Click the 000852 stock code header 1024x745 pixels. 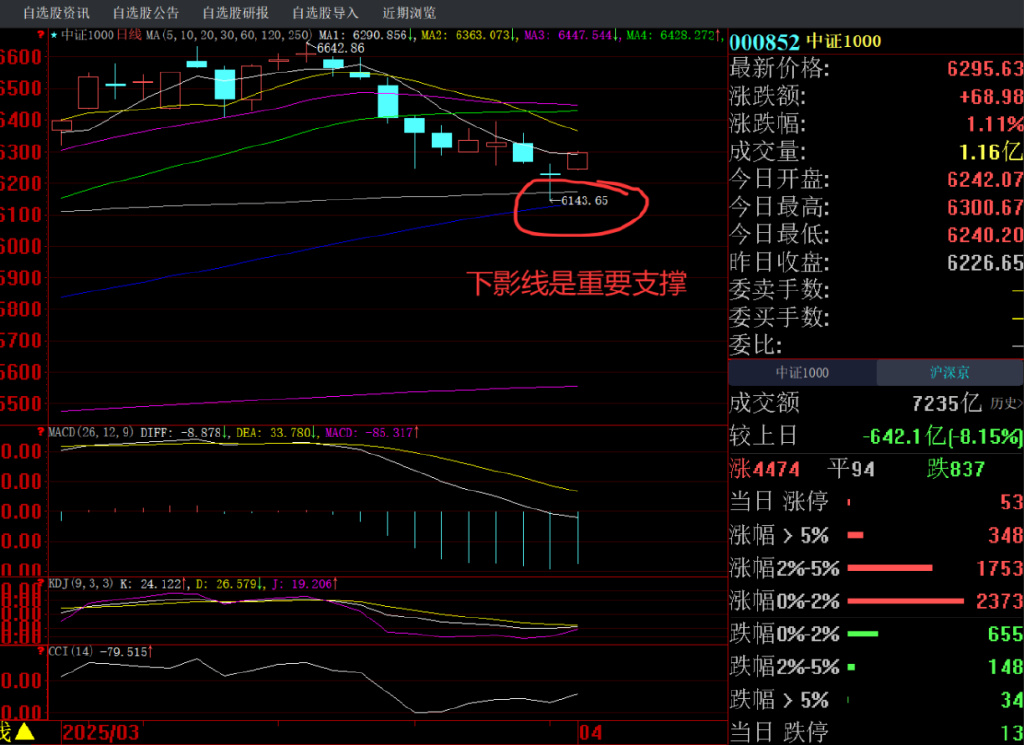[x=765, y=42]
